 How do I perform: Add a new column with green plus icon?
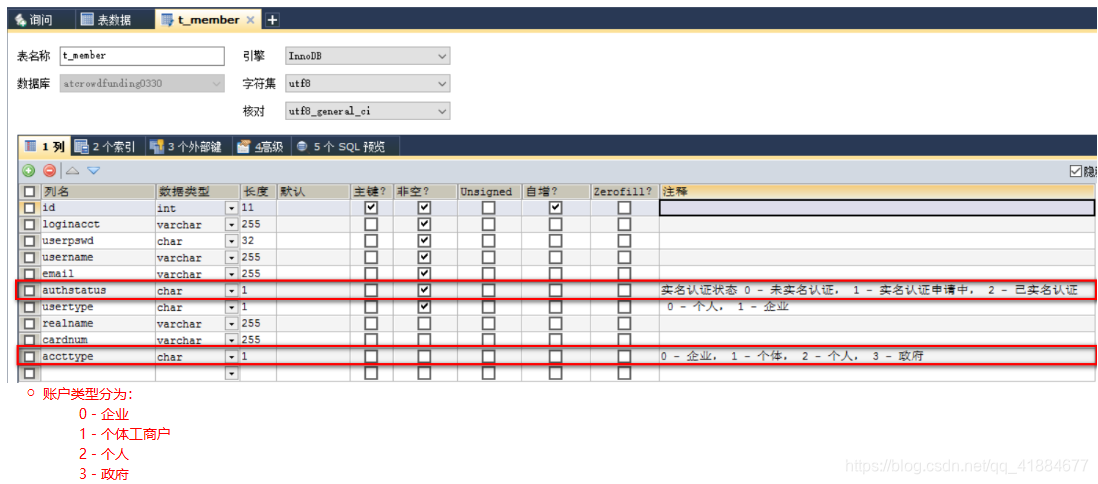coord(29,170)
